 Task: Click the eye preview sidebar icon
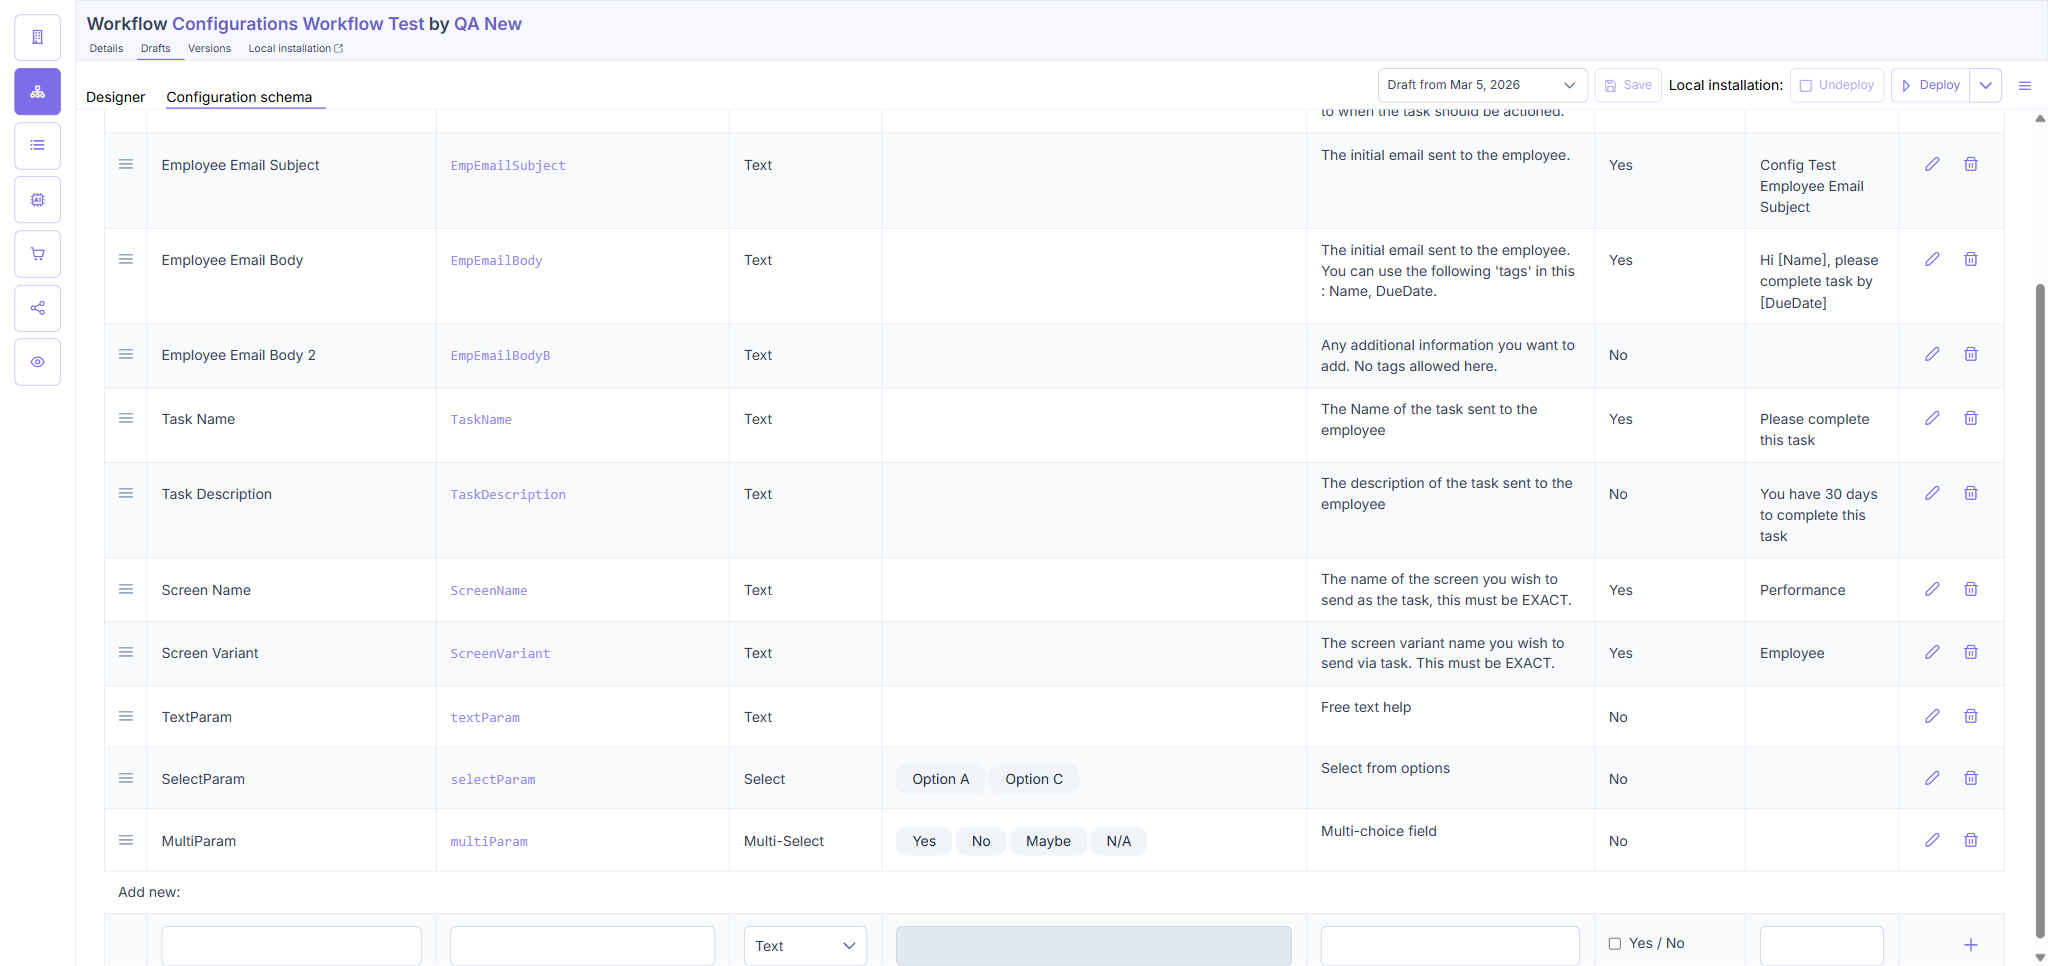click(37, 362)
